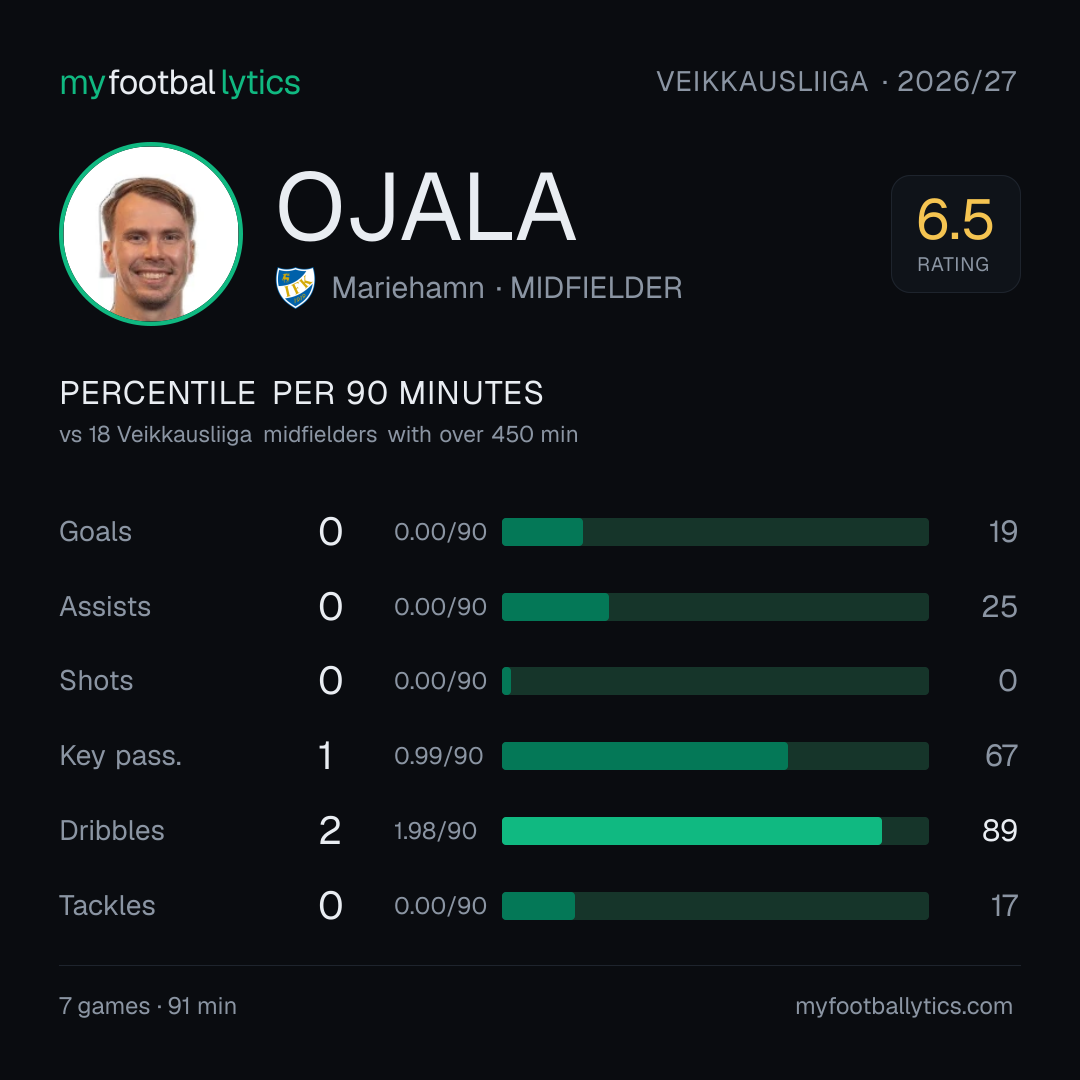Click the 89 percentile value for Dribbles
This screenshot has height=1080, width=1080.
click(x=999, y=831)
